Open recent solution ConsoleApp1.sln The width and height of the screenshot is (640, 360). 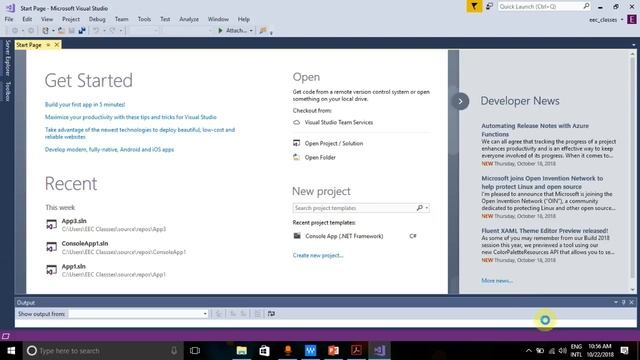click(x=116, y=247)
